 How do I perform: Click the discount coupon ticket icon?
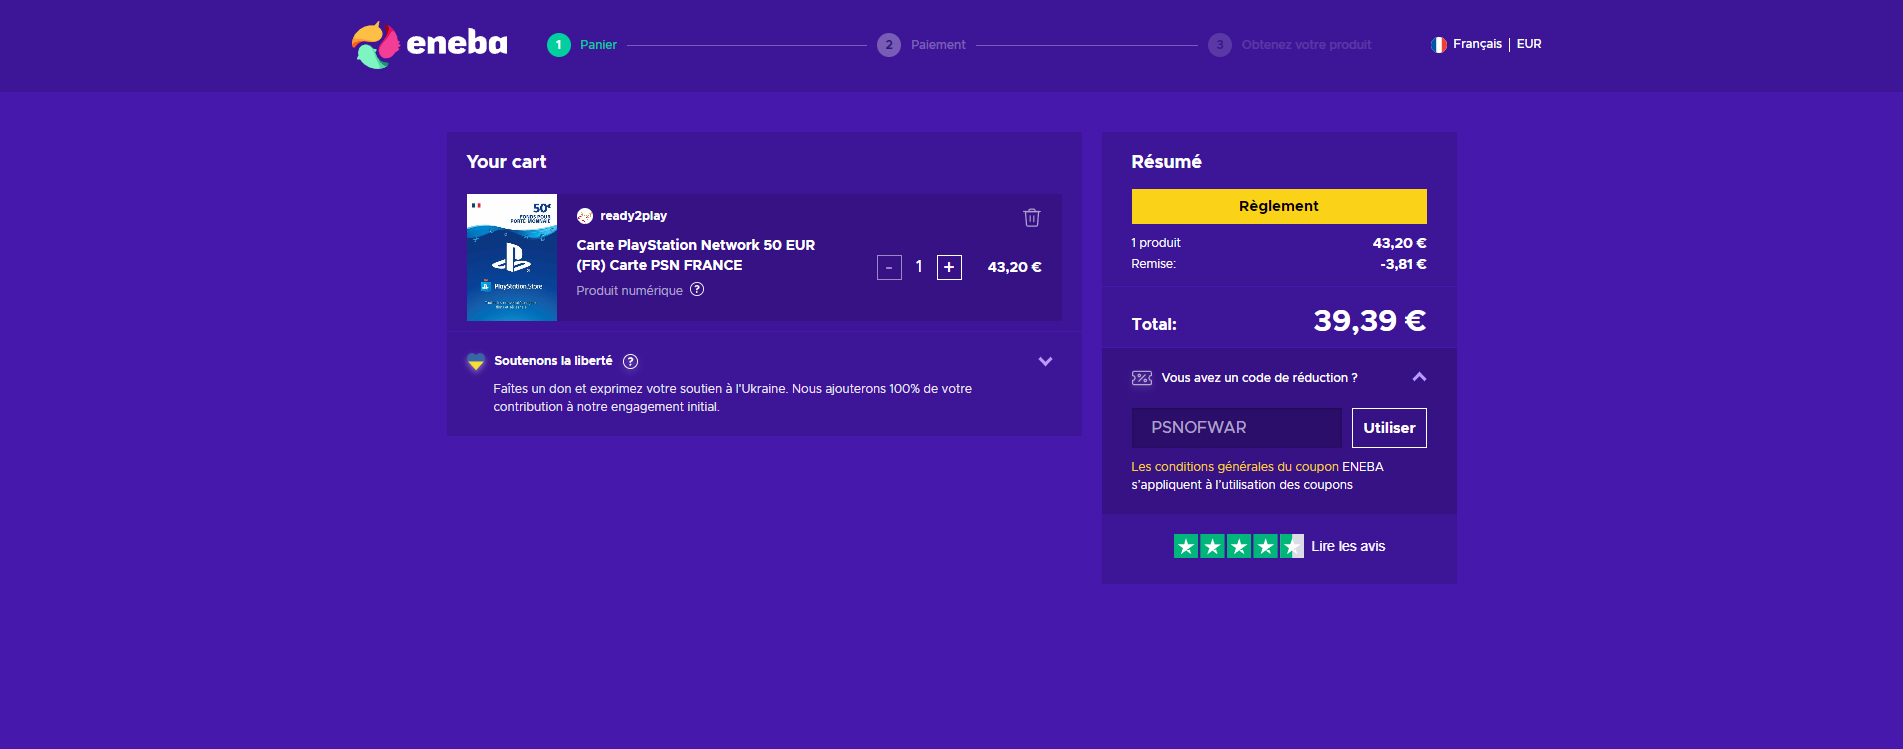tap(1142, 378)
